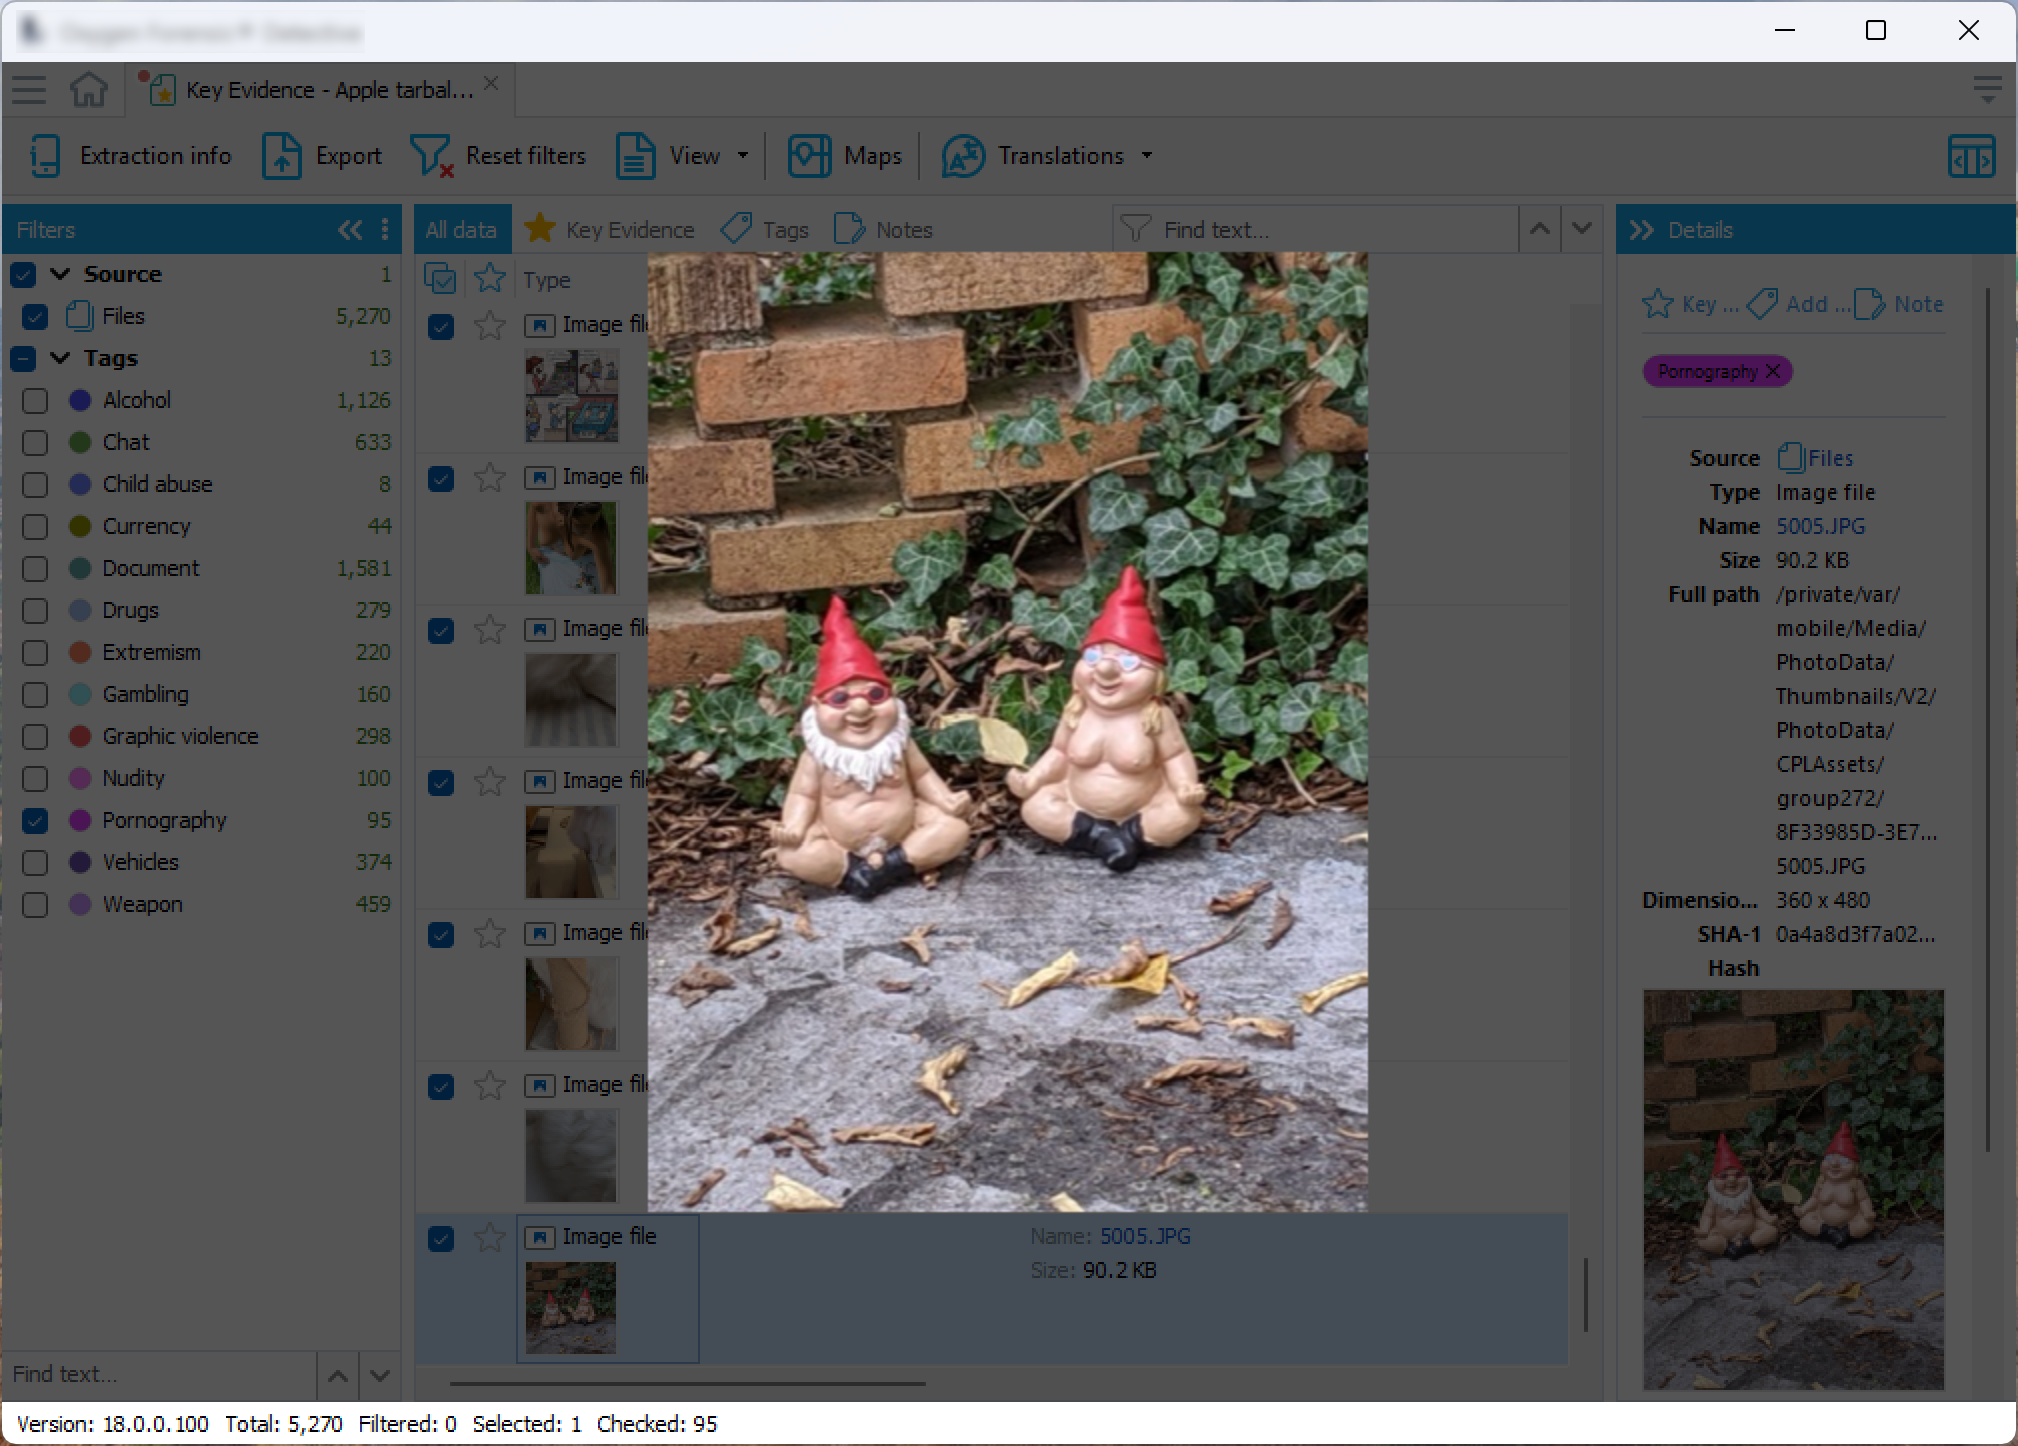Toggle side panel layout icon
The height and width of the screenshot is (1446, 2018).
pyautogui.click(x=1971, y=157)
